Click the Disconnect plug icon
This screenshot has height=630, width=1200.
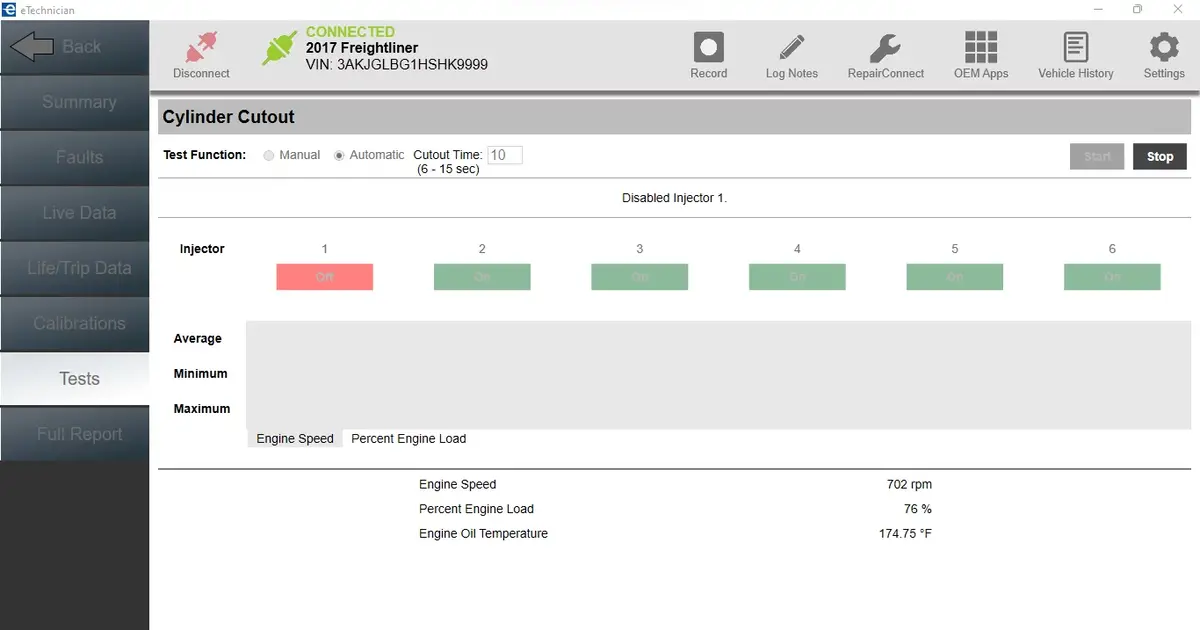[x=202, y=46]
